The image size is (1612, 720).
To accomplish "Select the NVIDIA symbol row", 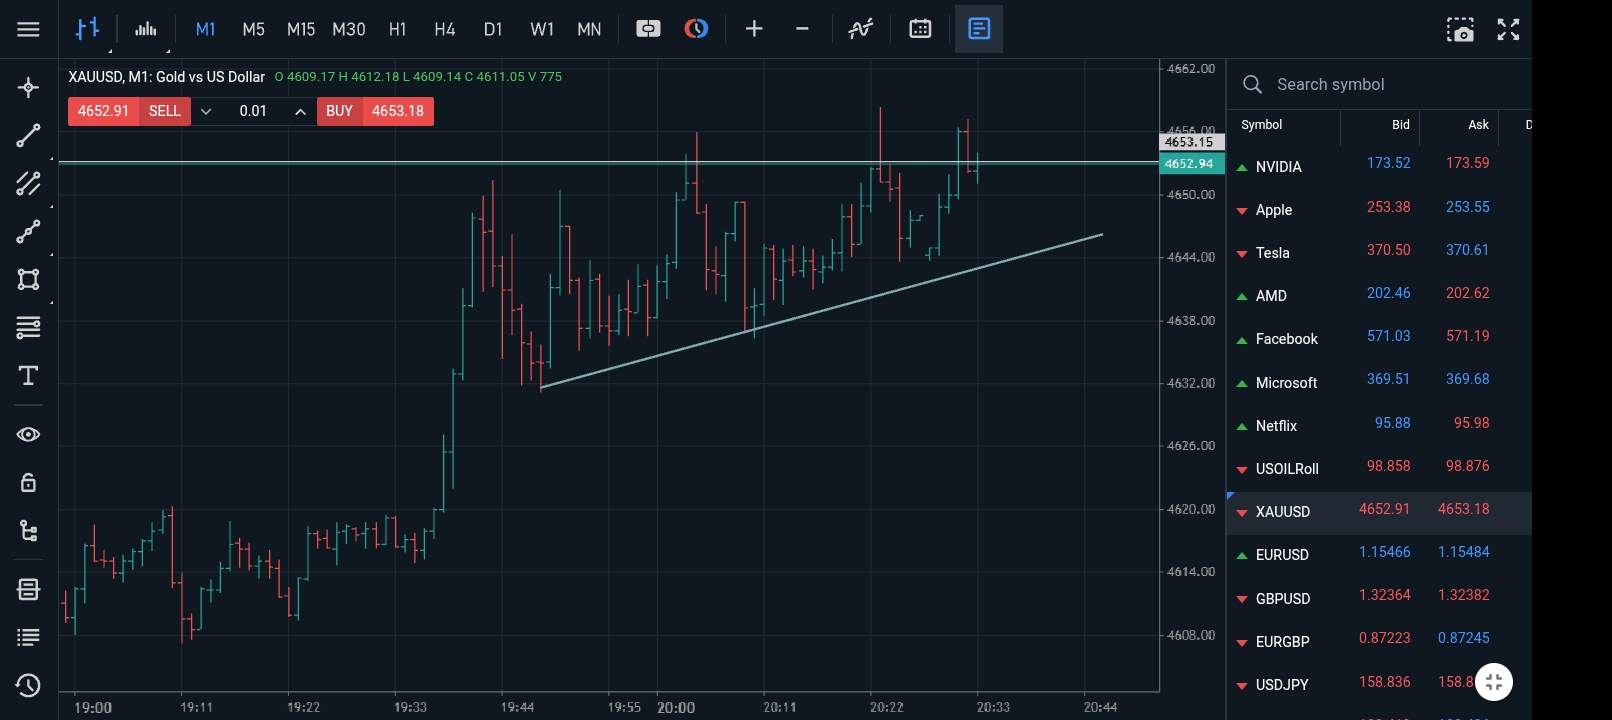I will tap(1379, 166).
